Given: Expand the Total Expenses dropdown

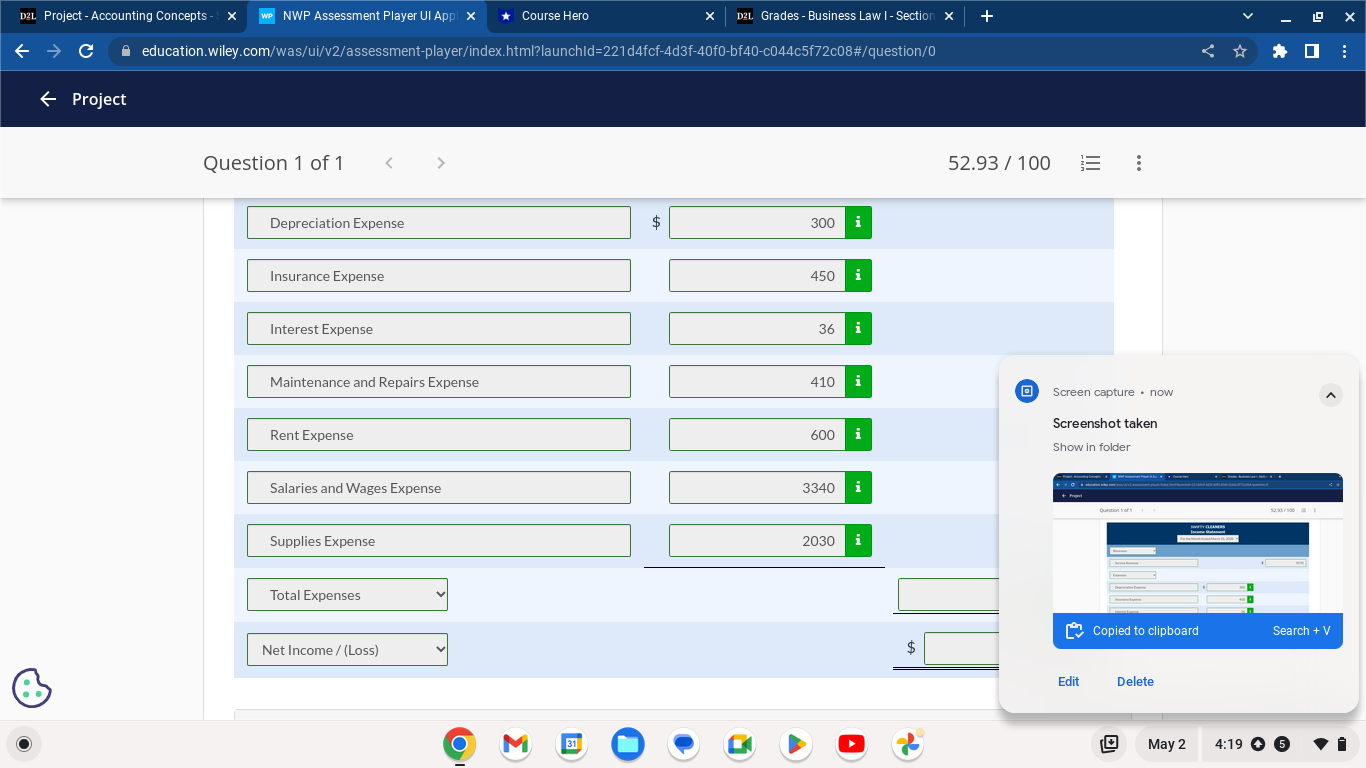Looking at the screenshot, I should click(347, 595).
